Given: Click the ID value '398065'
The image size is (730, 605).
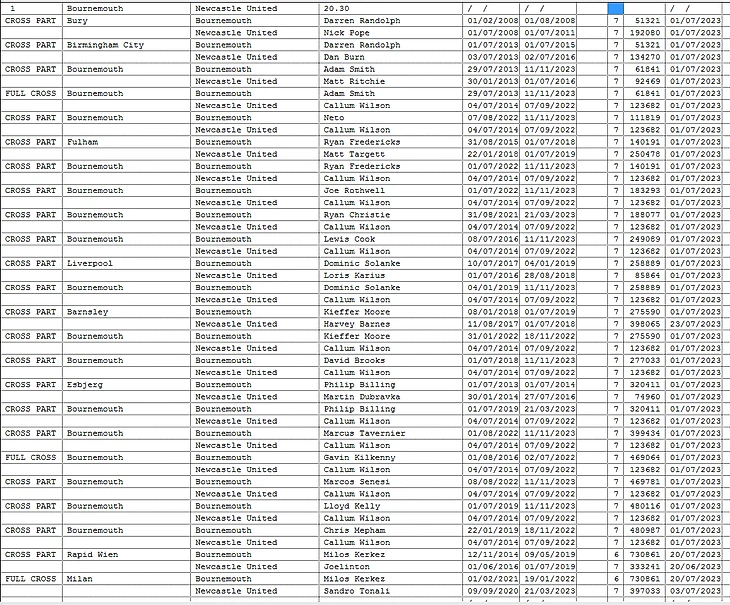Looking at the screenshot, I should pos(645,324).
